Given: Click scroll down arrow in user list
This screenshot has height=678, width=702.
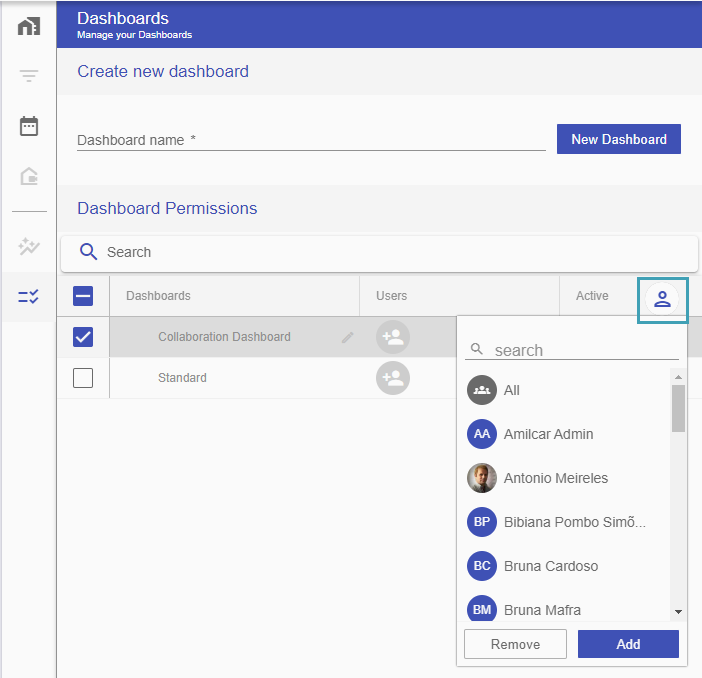Looking at the screenshot, I should click(x=678, y=612).
